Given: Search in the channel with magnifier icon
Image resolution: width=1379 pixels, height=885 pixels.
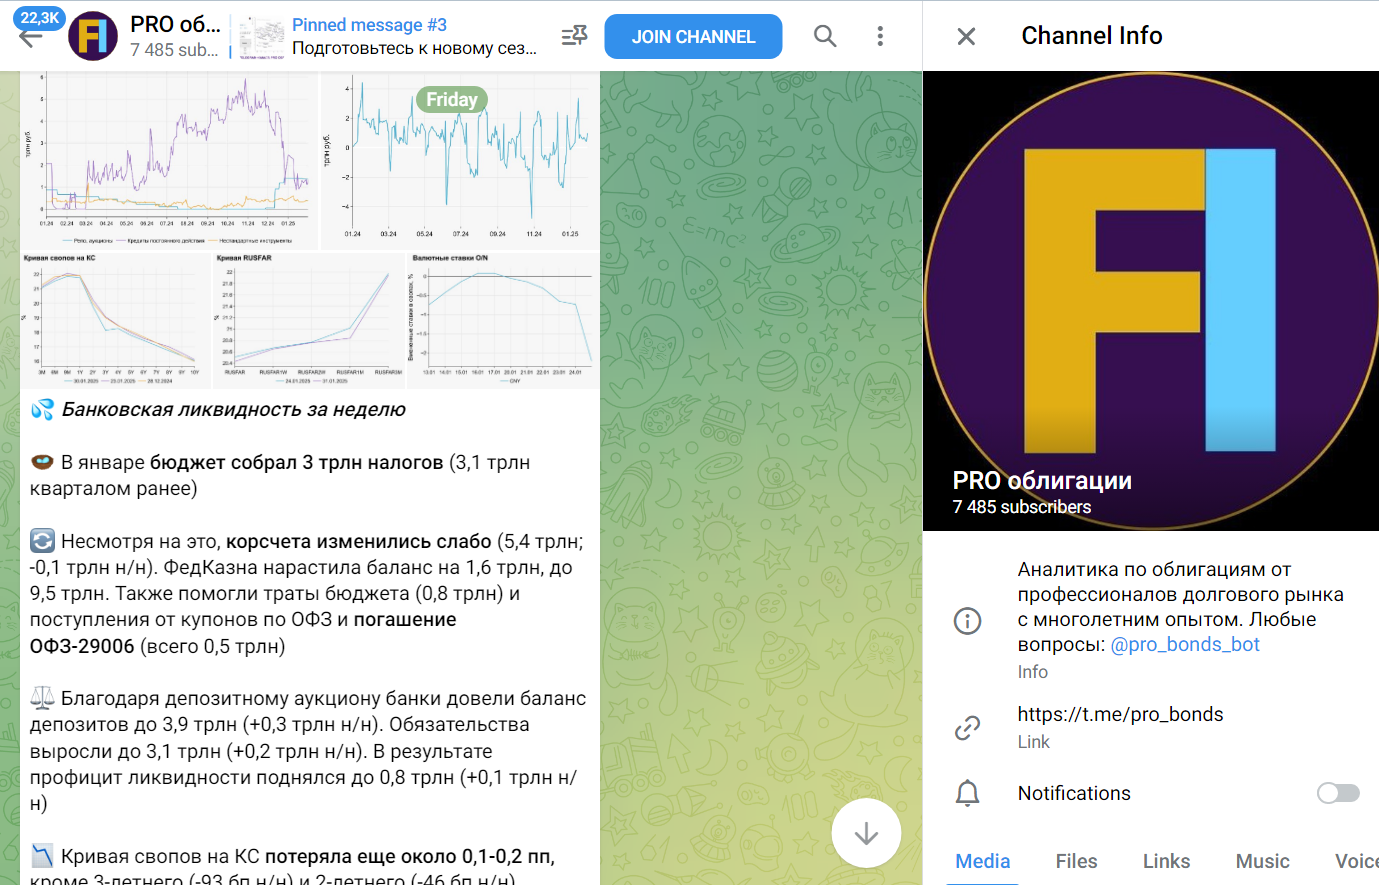Looking at the screenshot, I should coord(825,37).
